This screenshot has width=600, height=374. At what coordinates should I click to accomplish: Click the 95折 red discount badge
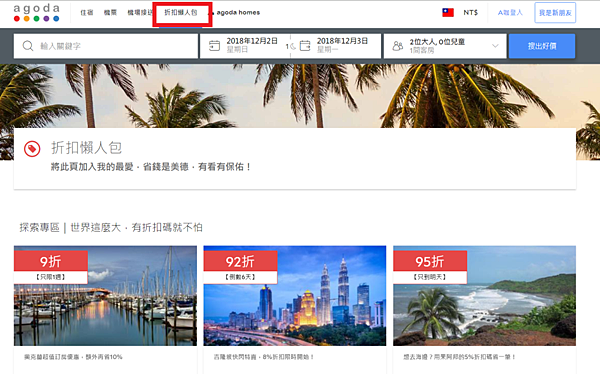click(x=430, y=261)
